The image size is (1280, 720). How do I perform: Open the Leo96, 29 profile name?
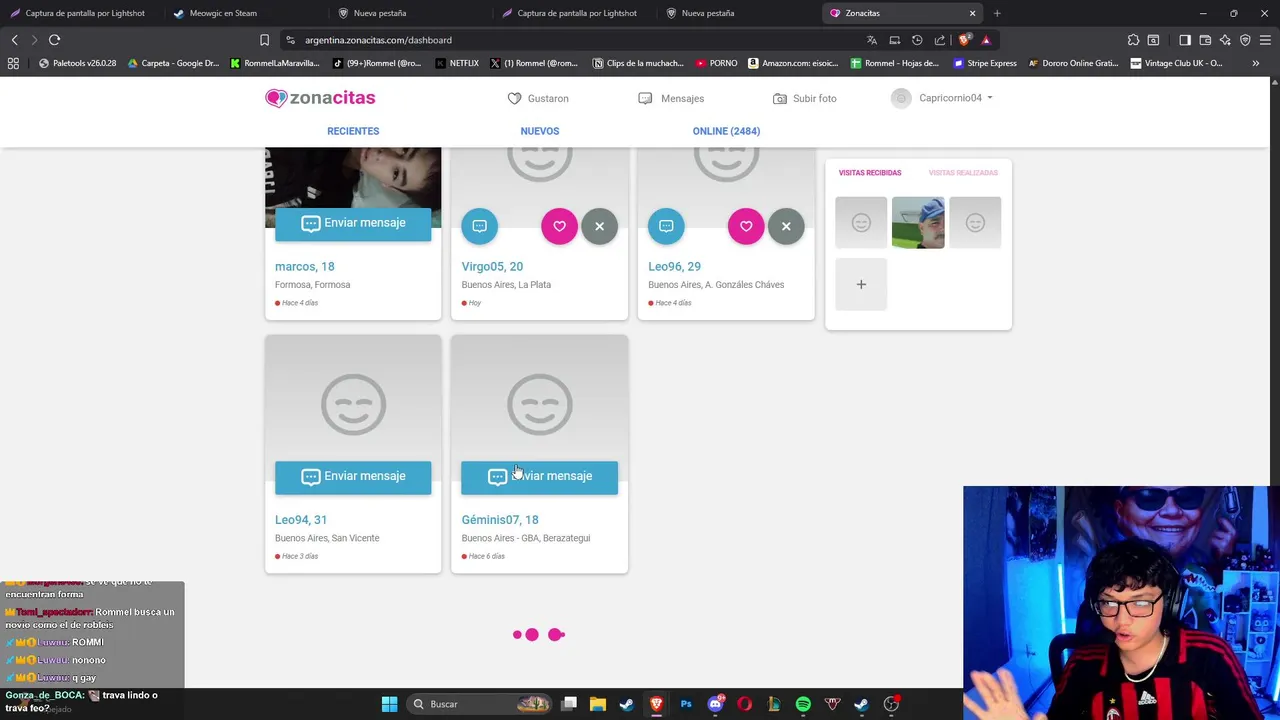point(674,266)
